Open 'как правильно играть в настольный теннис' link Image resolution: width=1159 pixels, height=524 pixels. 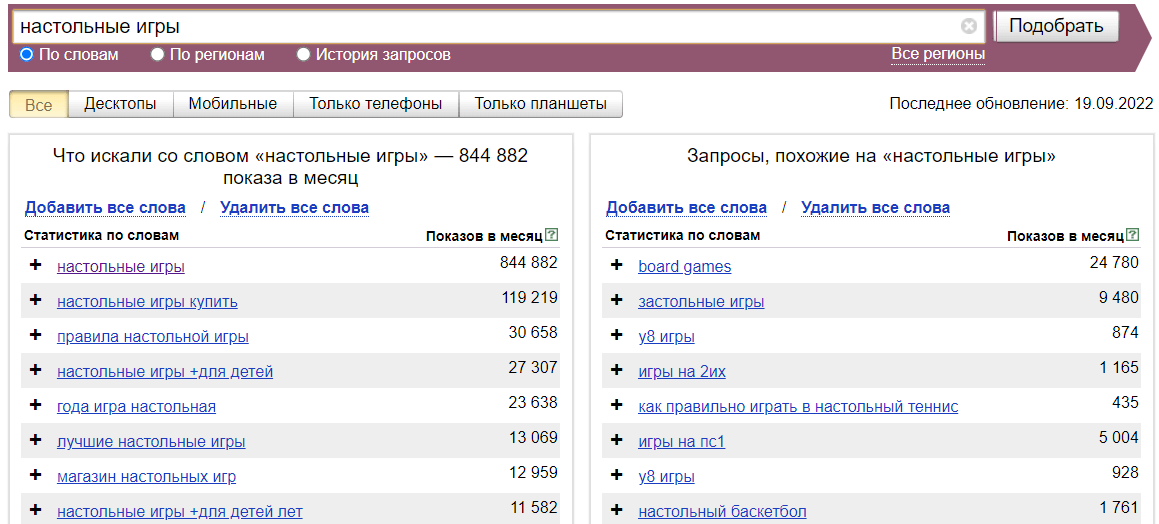pos(798,407)
